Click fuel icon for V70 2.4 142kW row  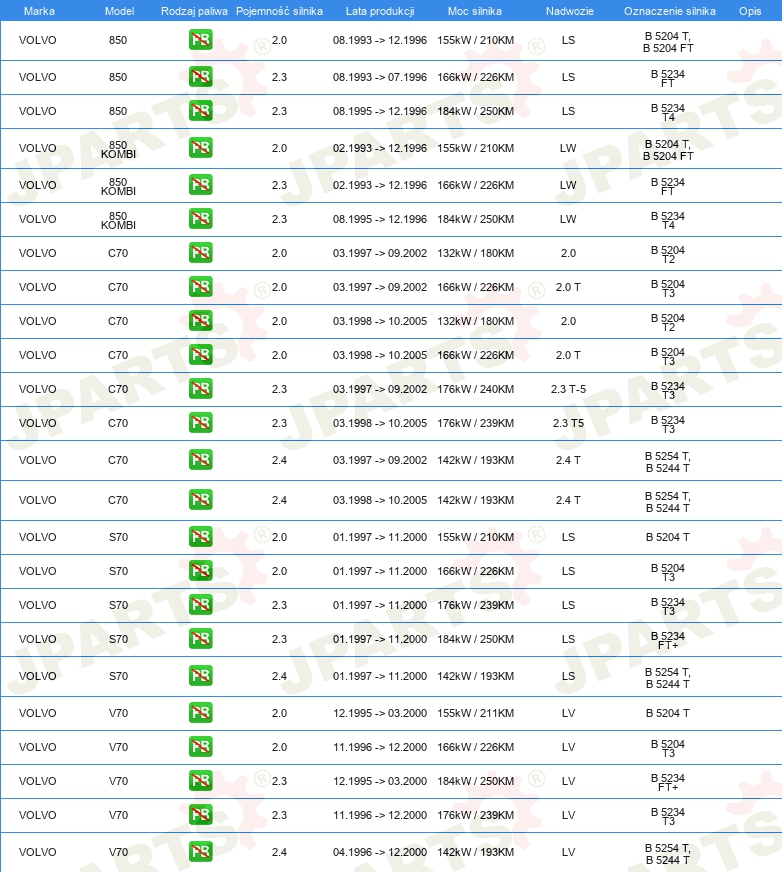click(200, 851)
